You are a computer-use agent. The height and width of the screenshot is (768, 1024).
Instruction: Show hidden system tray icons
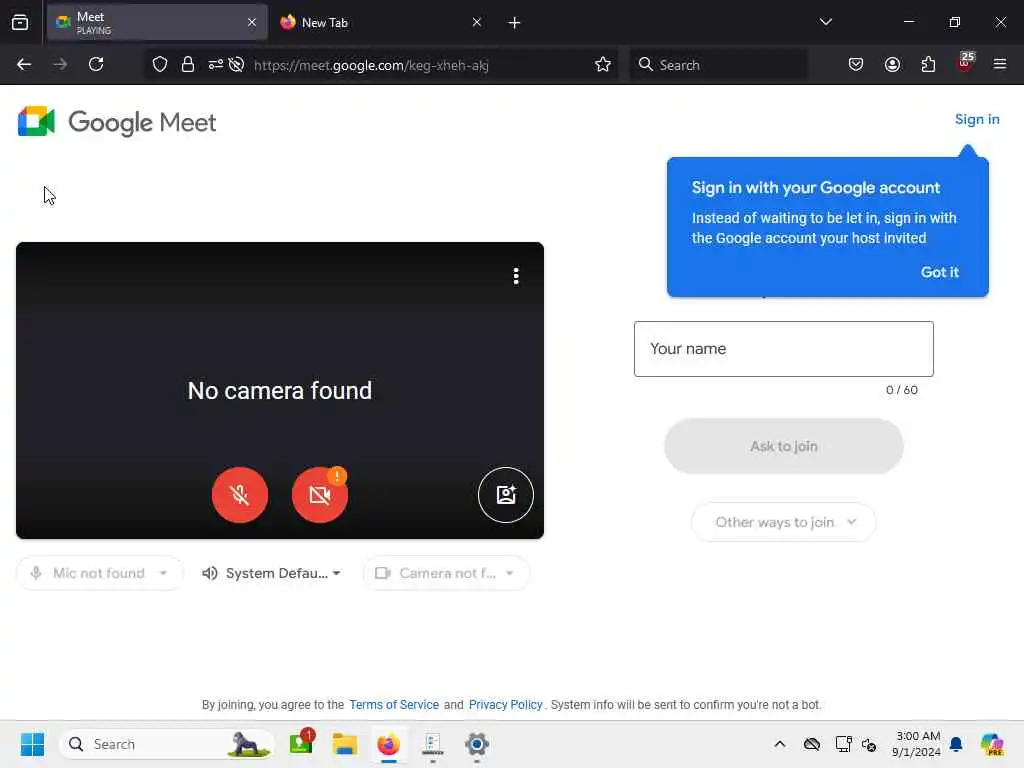tap(779, 744)
